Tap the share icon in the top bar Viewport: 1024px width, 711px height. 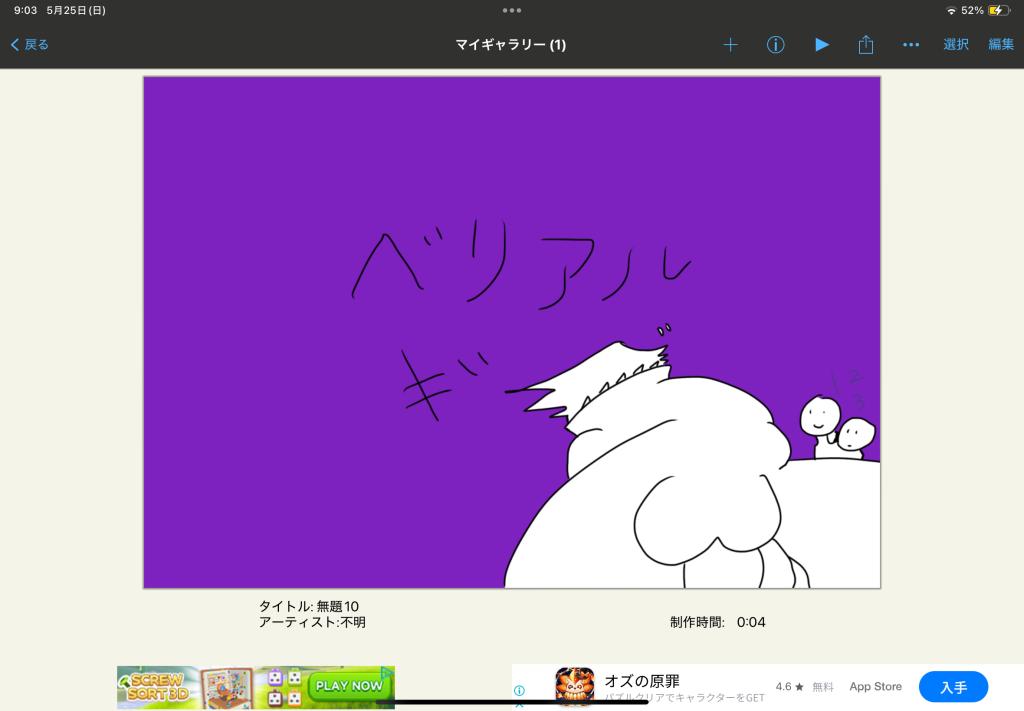pyautogui.click(x=866, y=45)
